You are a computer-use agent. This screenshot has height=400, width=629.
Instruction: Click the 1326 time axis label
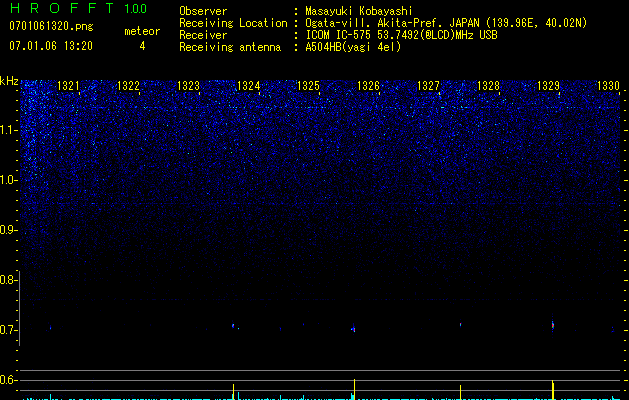(368, 86)
